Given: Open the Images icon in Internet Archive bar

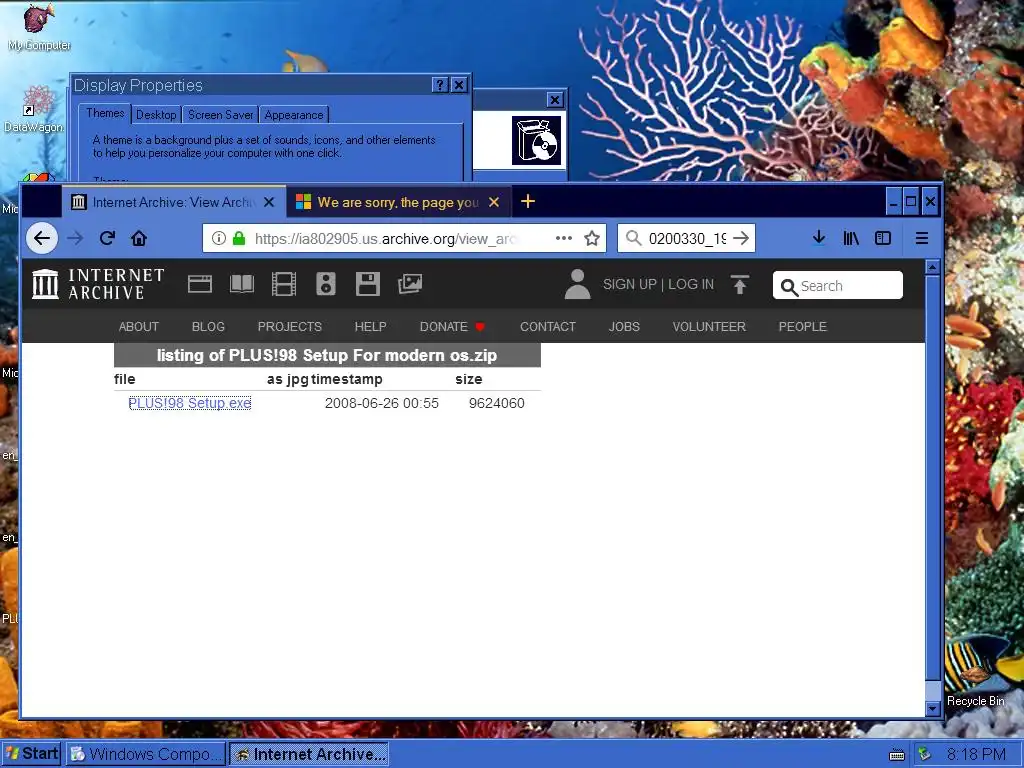Looking at the screenshot, I should pos(410,283).
